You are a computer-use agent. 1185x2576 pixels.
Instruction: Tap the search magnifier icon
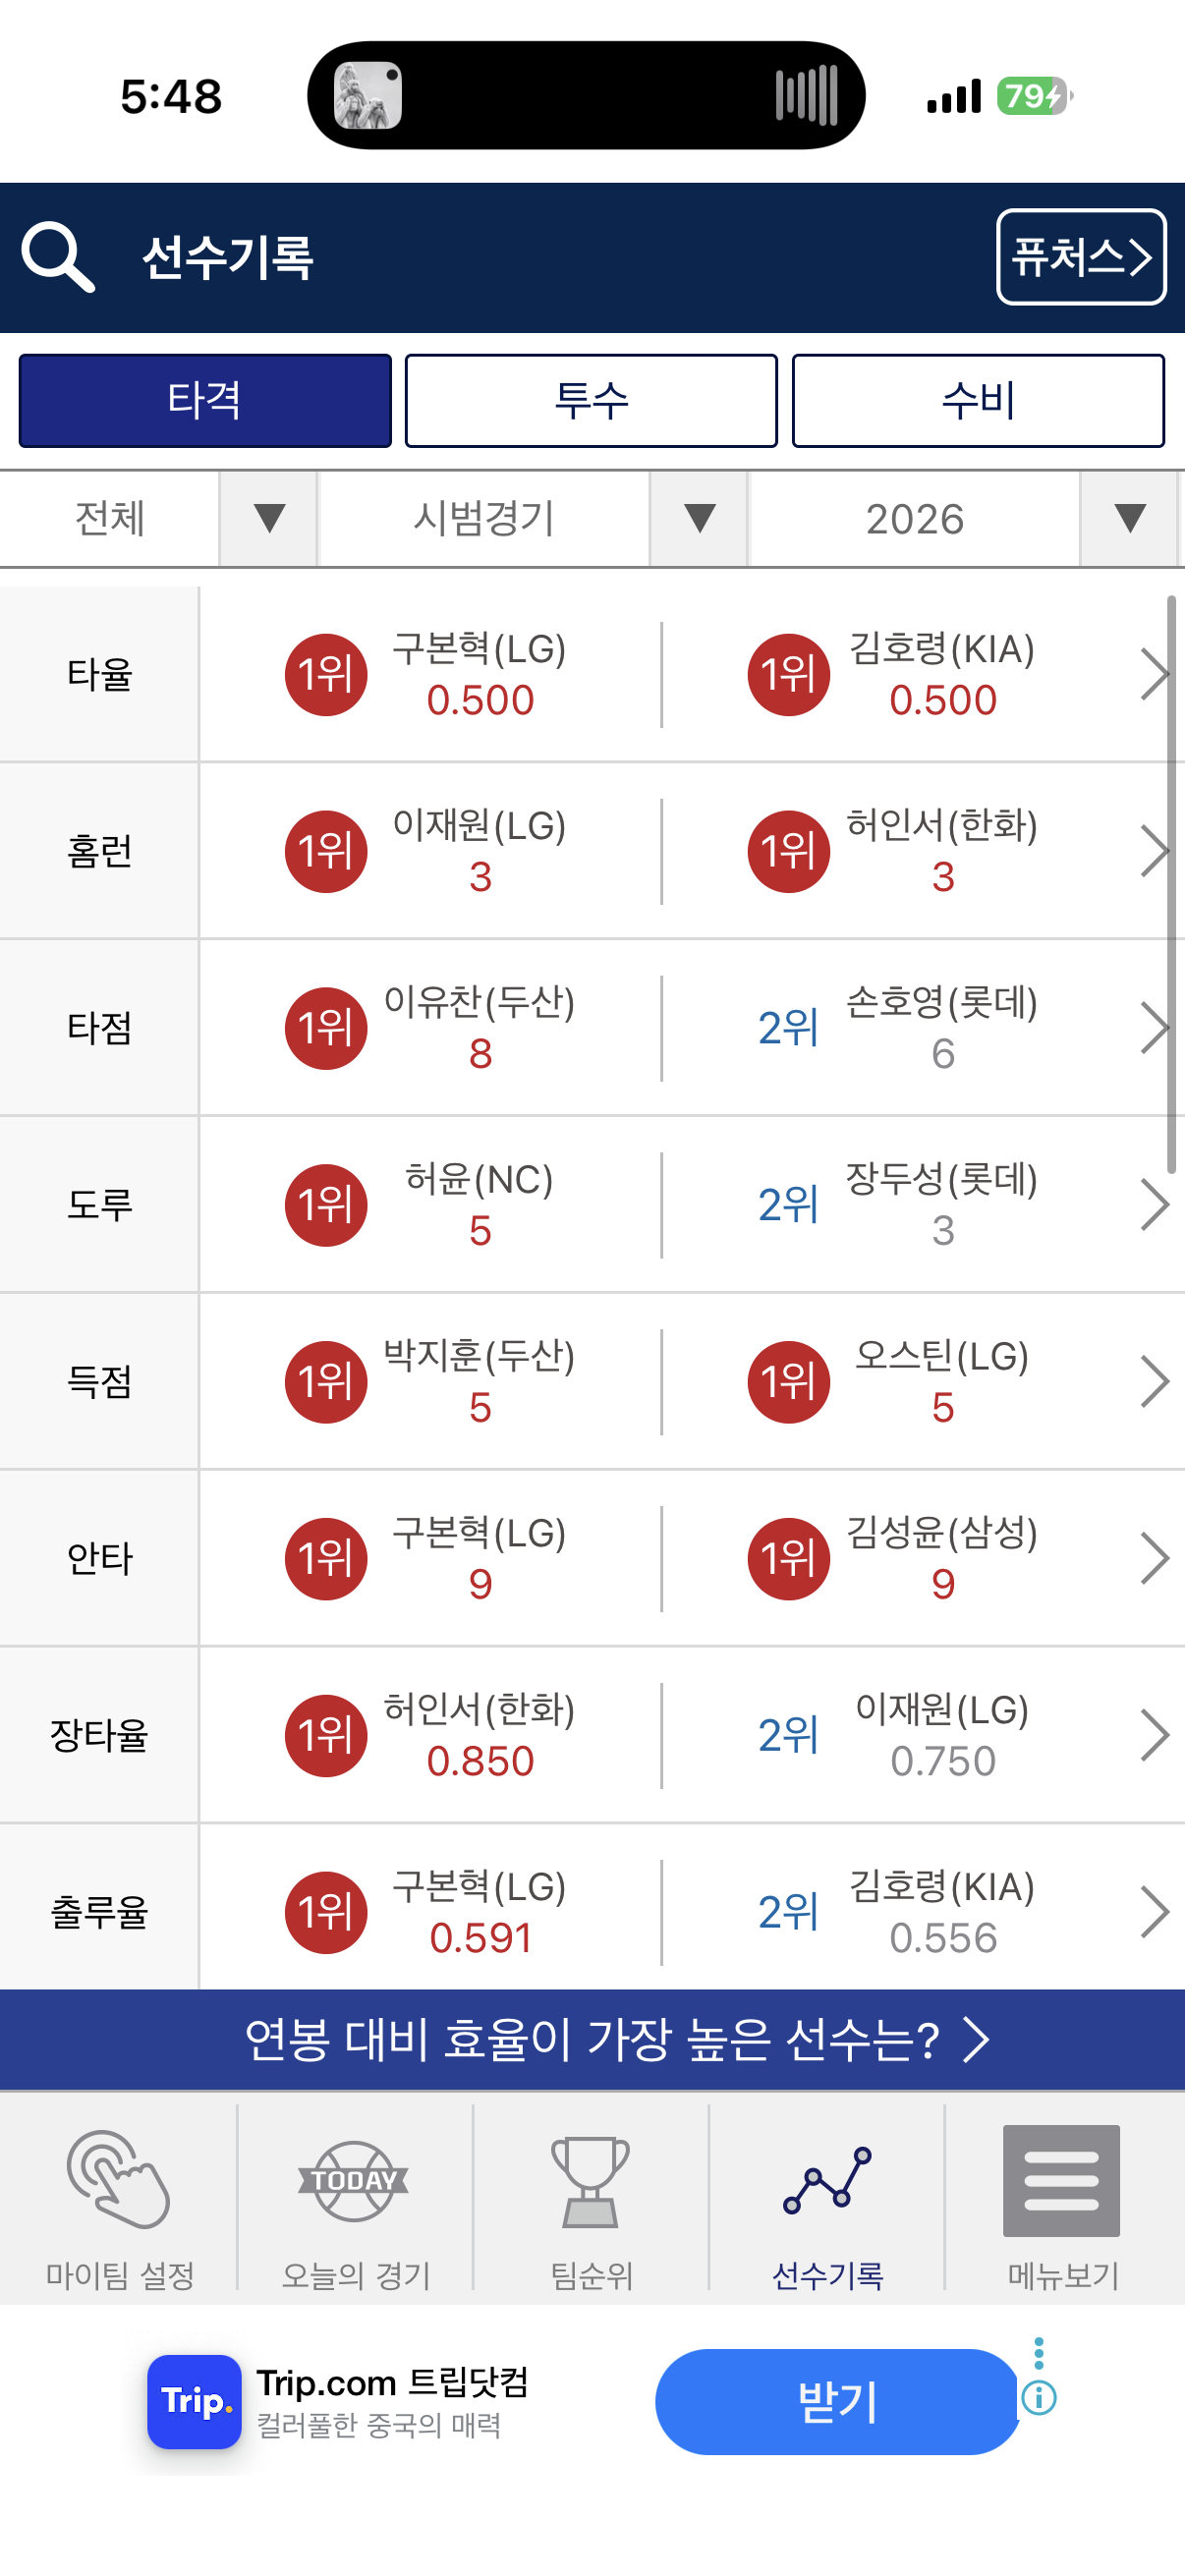58,257
